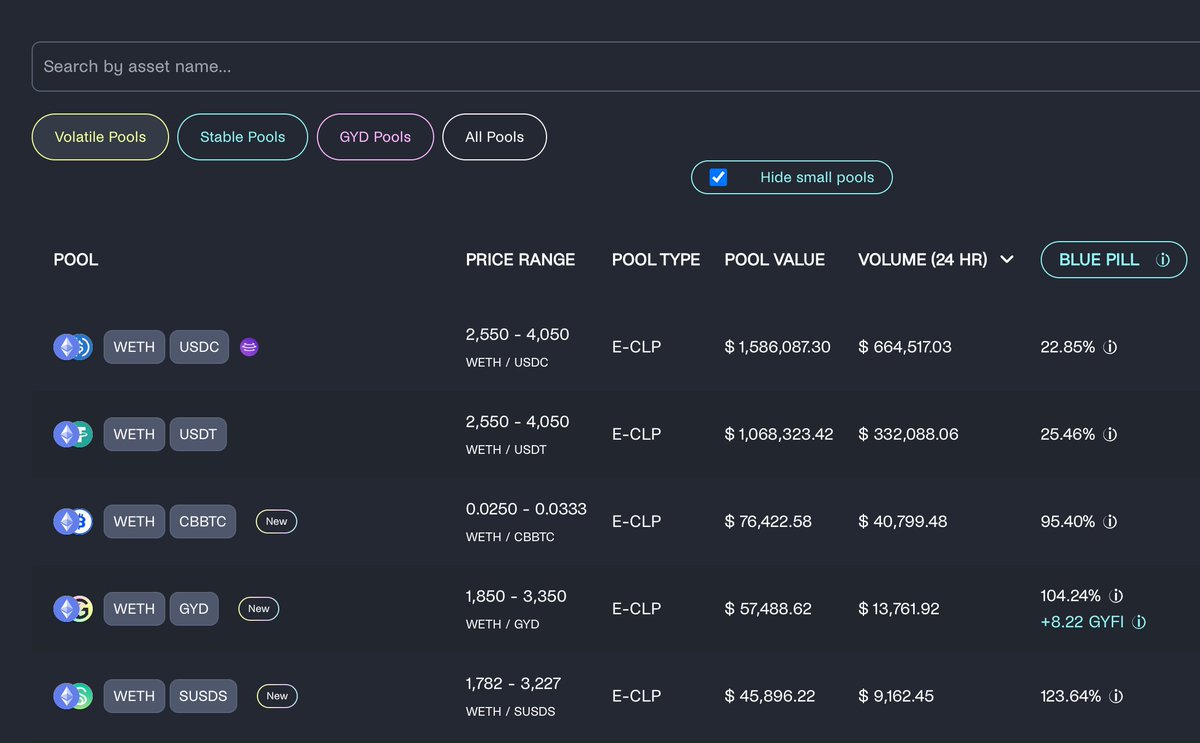Click the VOLUME (24 HR) column header
The image size is (1200, 743).
pyautogui.click(x=923, y=260)
